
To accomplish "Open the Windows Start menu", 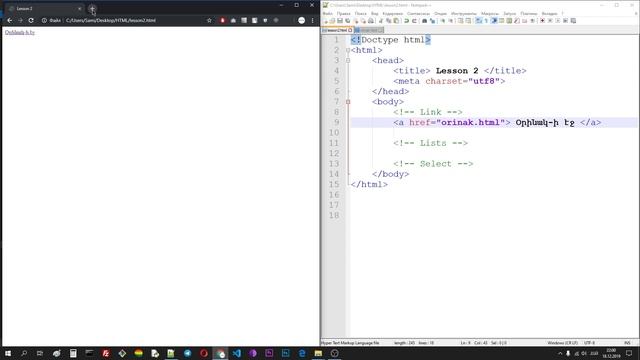I will [x=8, y=353].
